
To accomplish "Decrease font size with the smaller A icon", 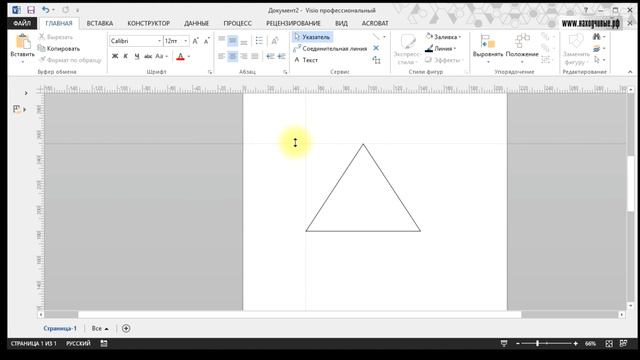I will (207, 41).
